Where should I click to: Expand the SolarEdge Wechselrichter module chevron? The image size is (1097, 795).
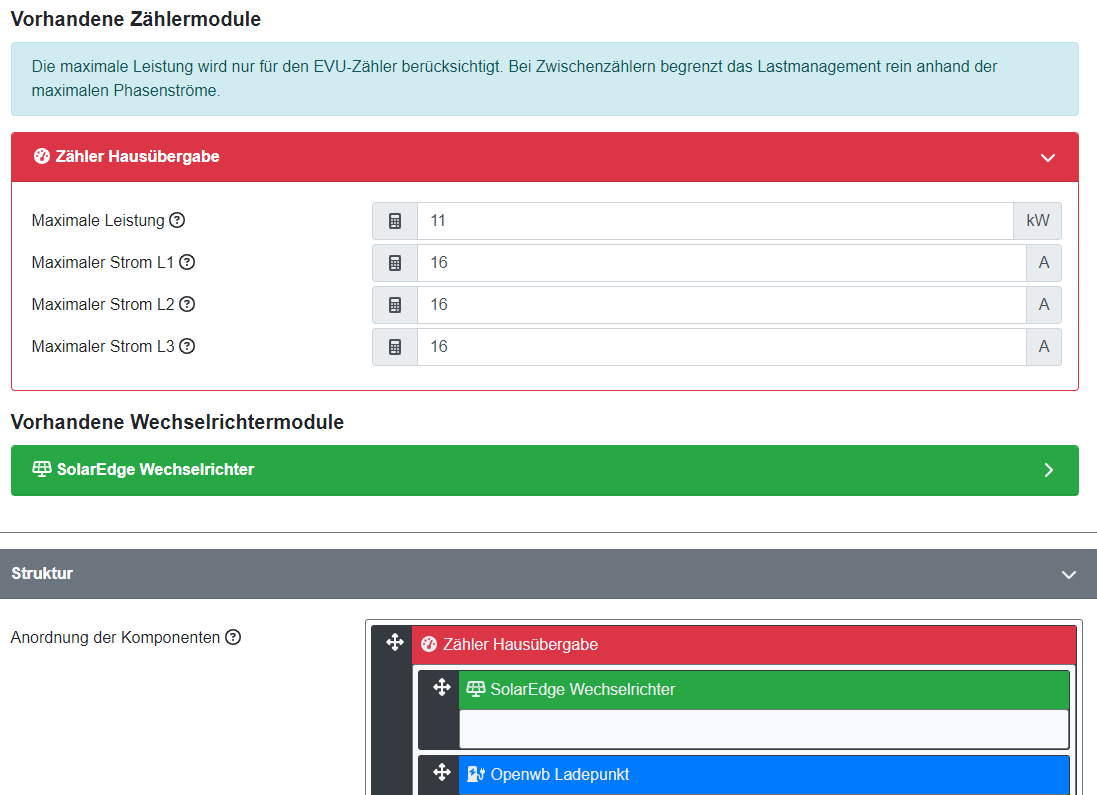click(1048, 470)
